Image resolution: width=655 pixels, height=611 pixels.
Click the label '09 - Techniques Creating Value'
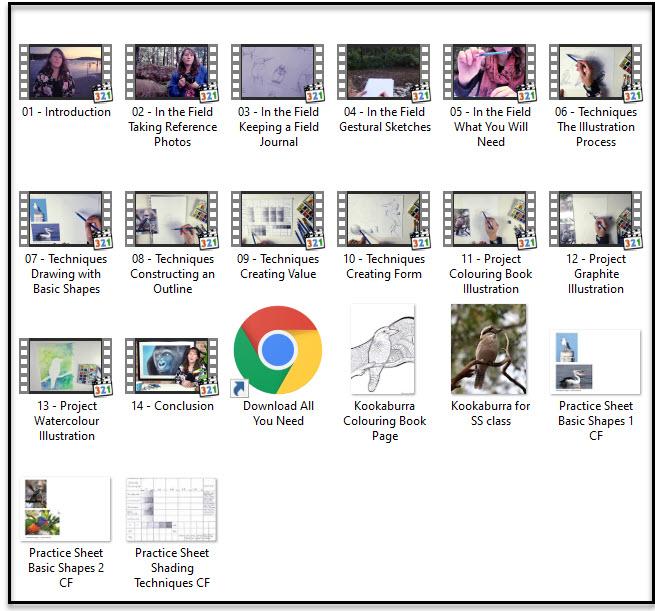[278, 266]
